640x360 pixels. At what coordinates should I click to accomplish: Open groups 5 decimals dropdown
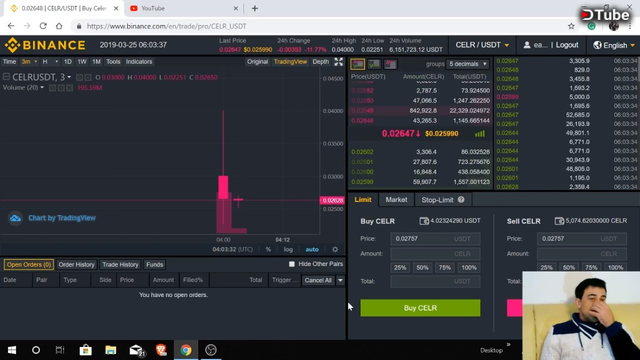468,64
